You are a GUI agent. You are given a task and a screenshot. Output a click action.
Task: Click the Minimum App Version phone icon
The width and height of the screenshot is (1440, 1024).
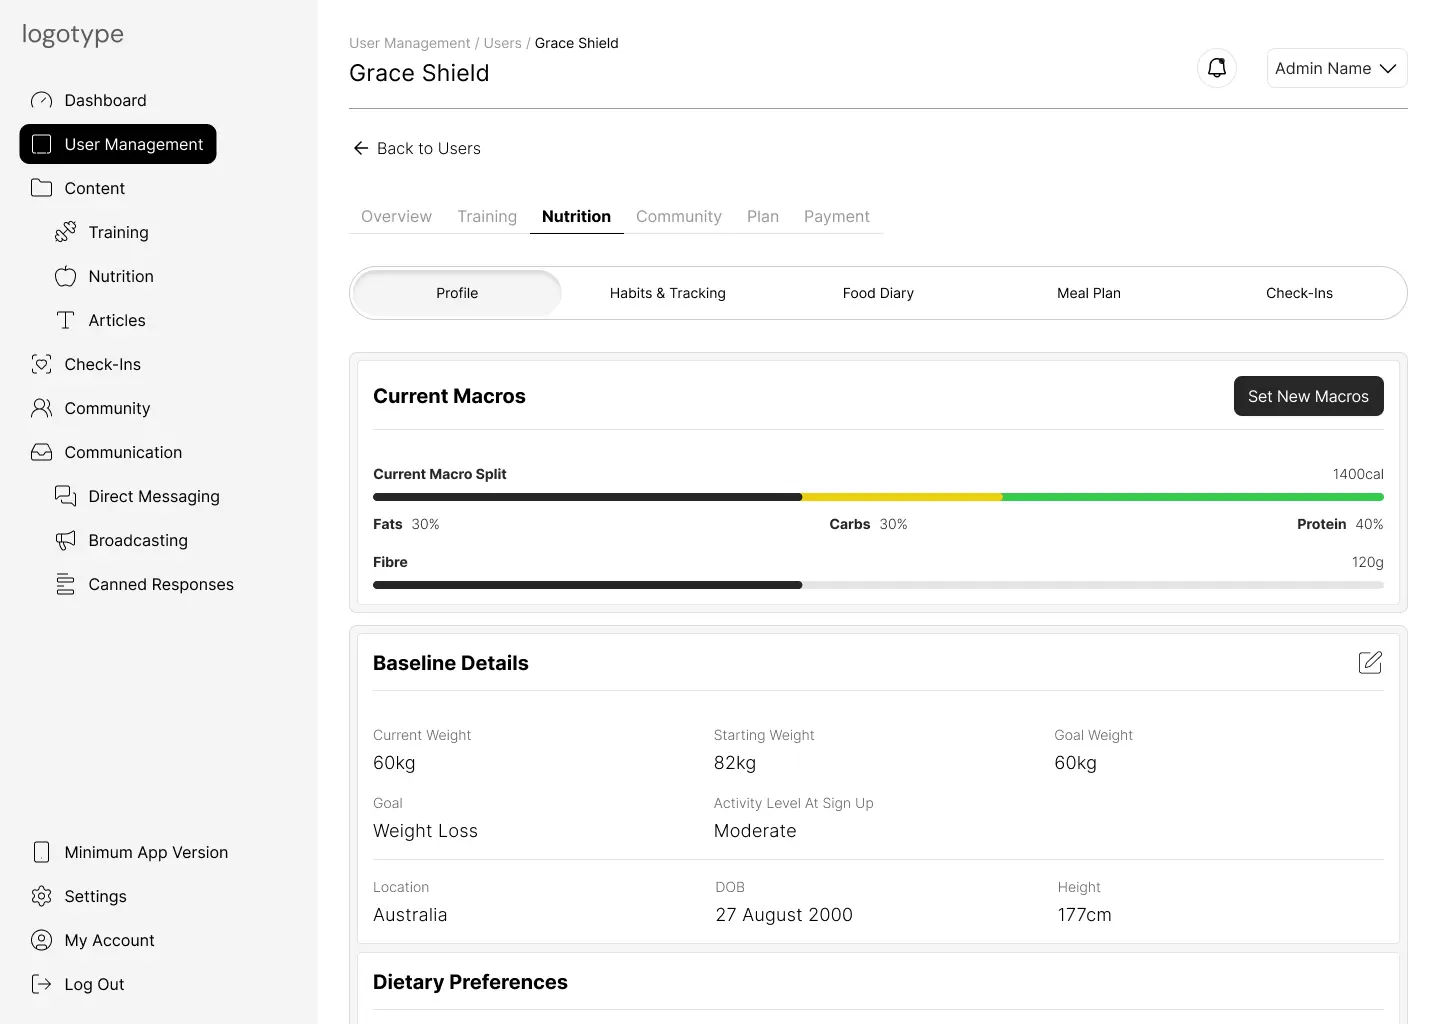click(41, 852)
